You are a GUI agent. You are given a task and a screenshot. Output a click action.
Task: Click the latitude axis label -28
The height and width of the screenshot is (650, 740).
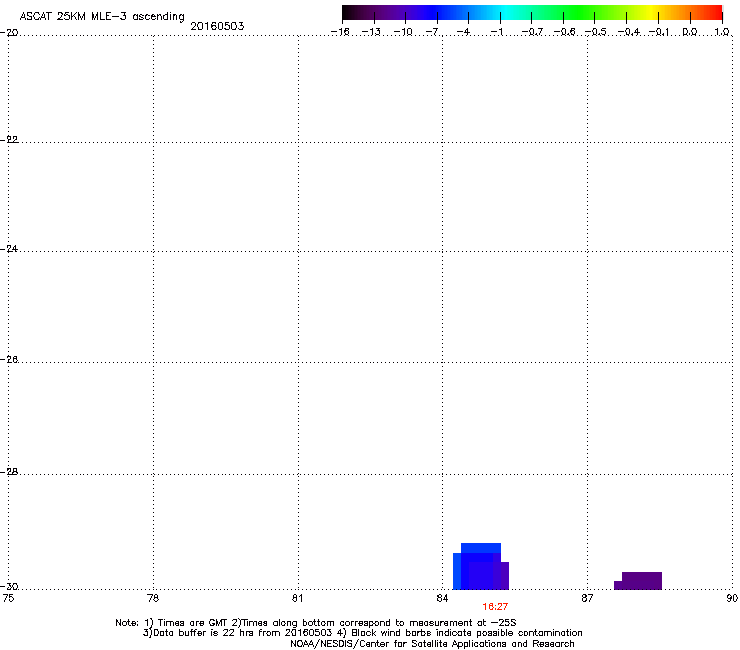pyautogui.click(x=9, y=472)
